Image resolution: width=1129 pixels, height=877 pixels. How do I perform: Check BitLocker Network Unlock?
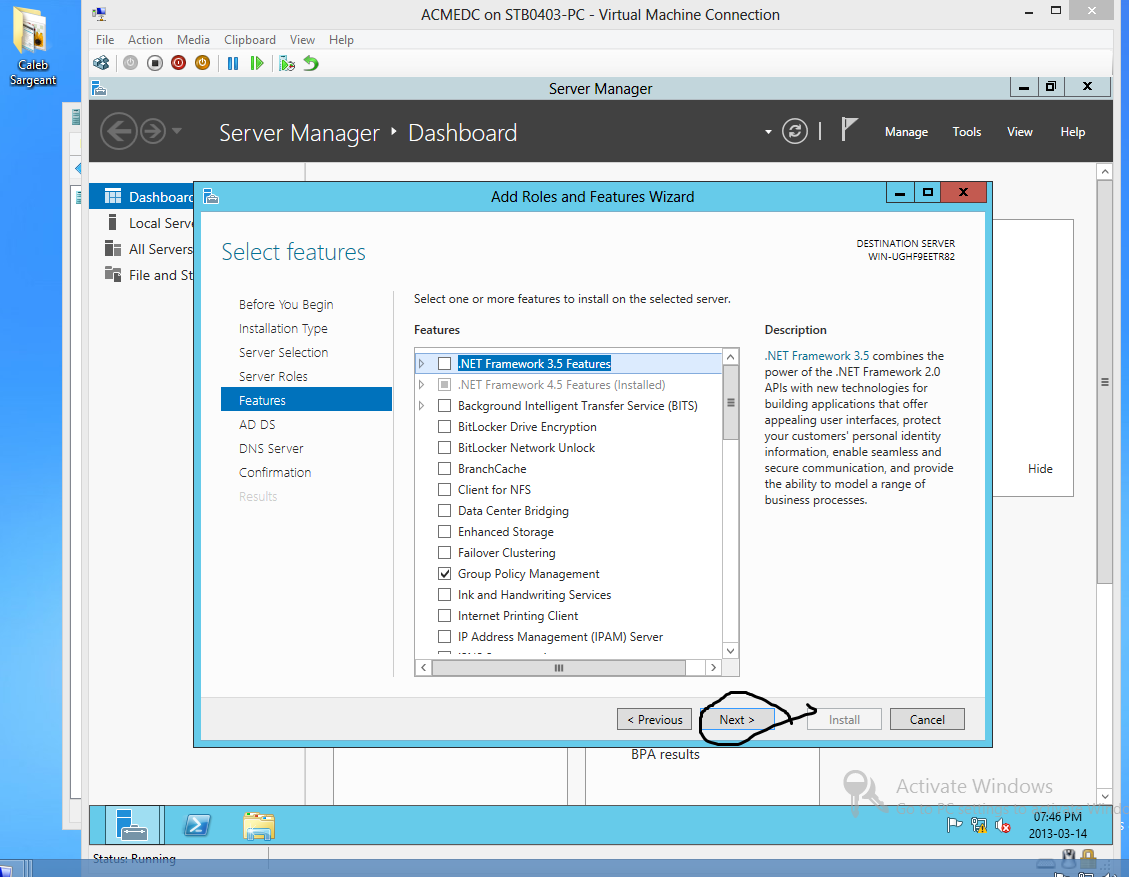[444, 447]
